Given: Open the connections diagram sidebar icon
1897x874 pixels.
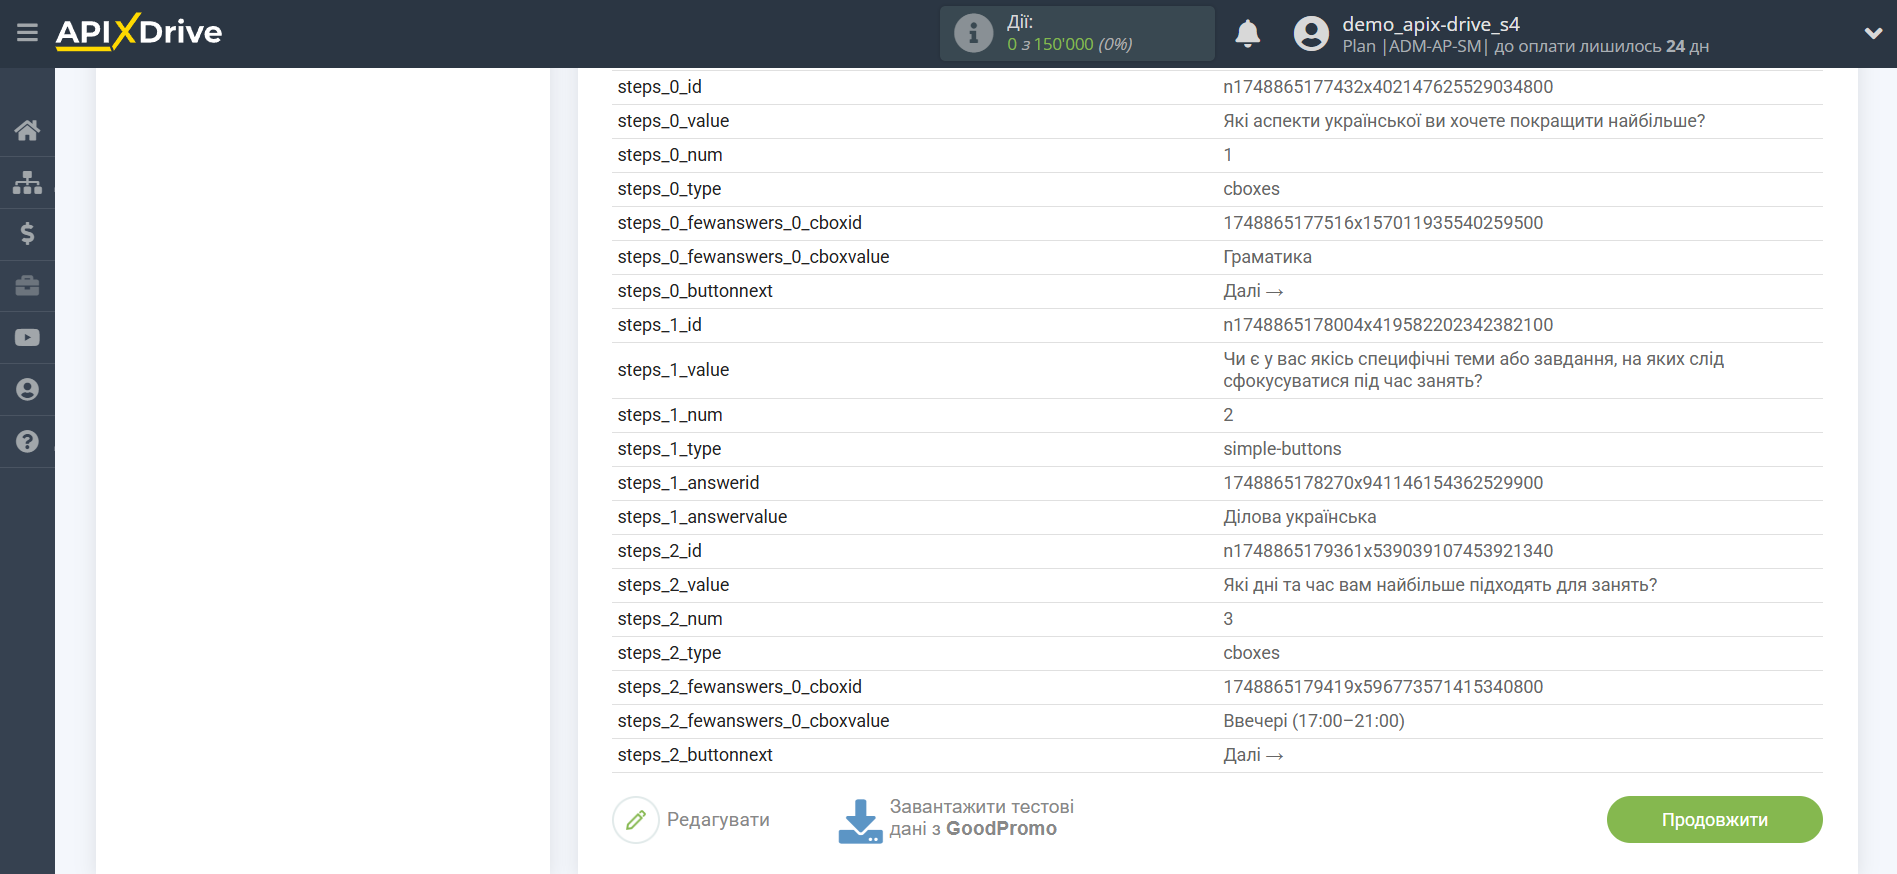Looking at the screenshot, I should coord(27,182).
